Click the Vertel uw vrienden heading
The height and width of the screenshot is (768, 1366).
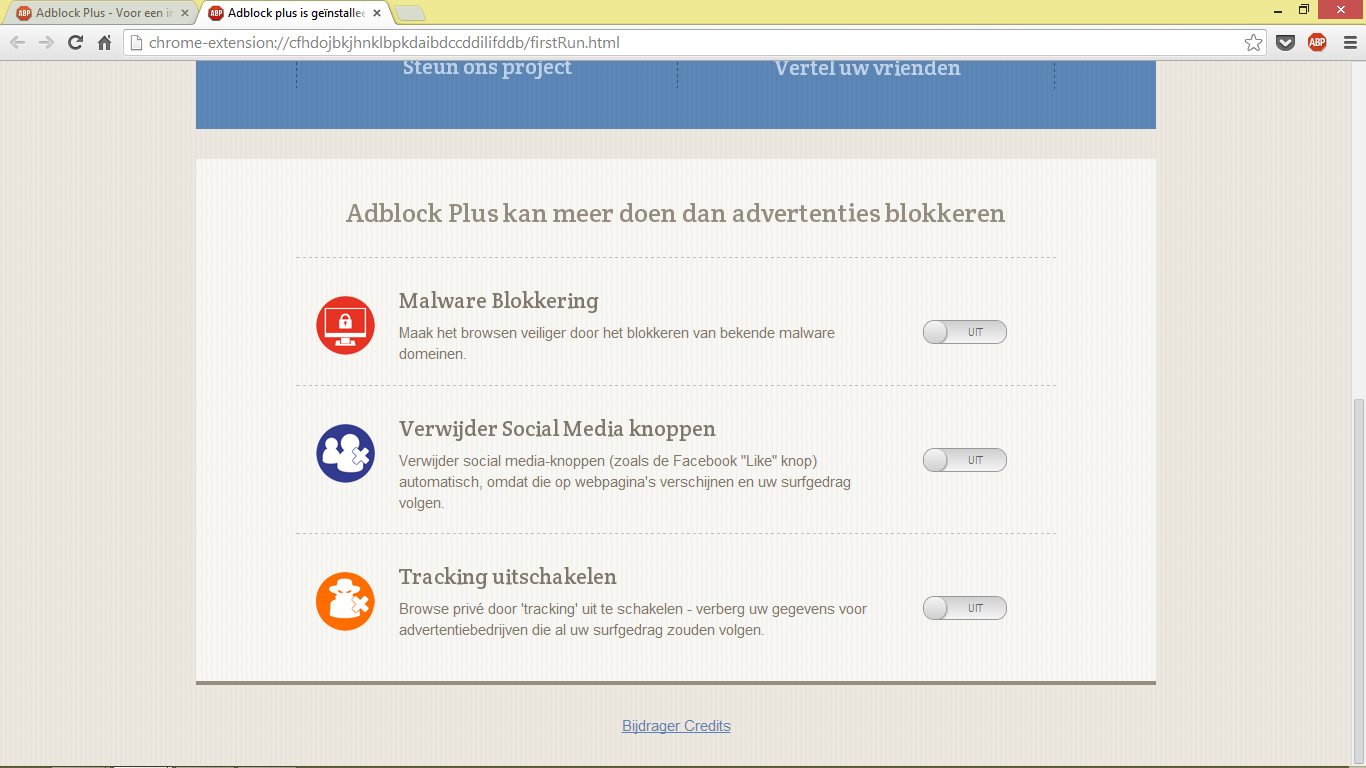tap(867, 68)
